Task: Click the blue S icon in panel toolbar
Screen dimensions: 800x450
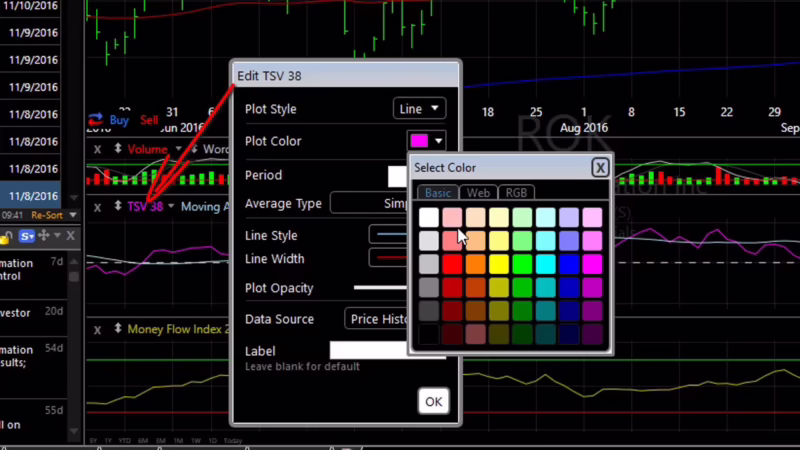Action: (x=26, y=236)
